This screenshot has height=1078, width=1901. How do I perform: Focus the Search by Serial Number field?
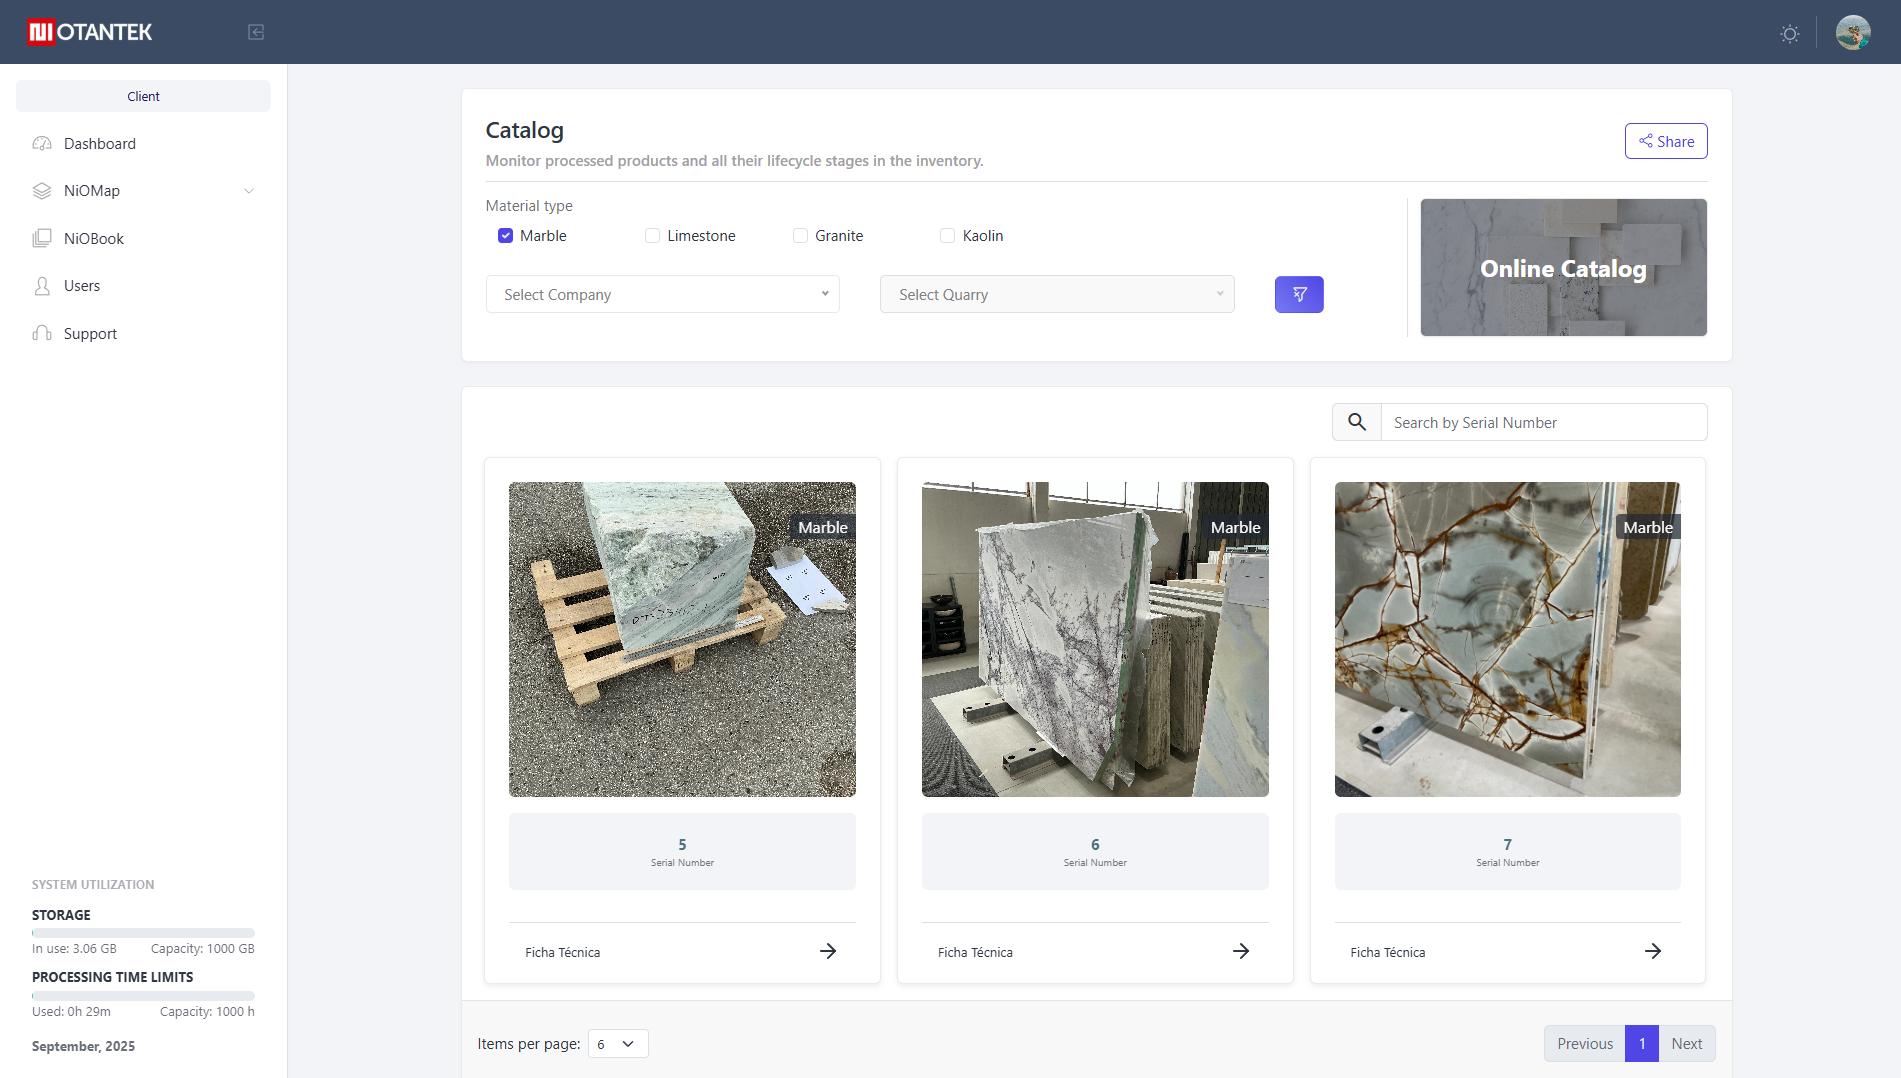click(1543, 423)
